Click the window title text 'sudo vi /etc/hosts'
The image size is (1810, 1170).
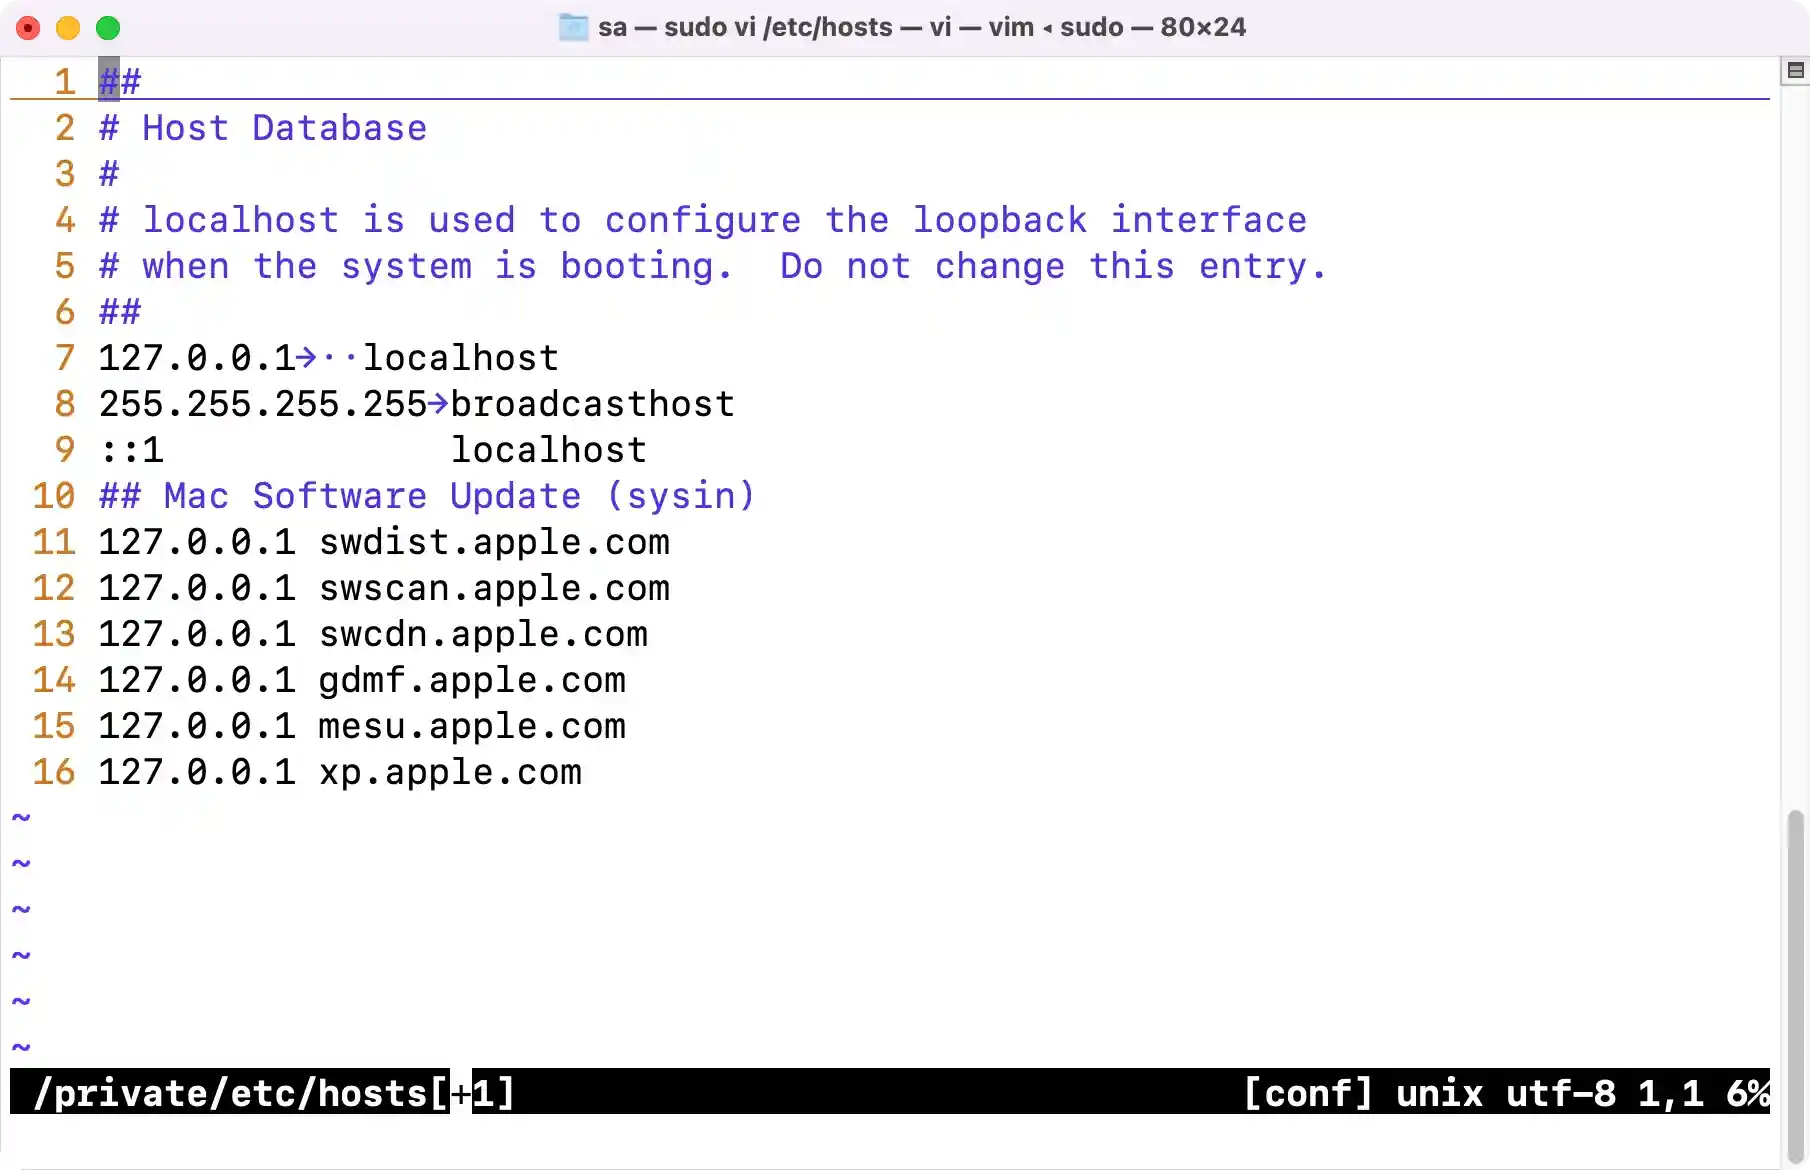pos(778,27)
